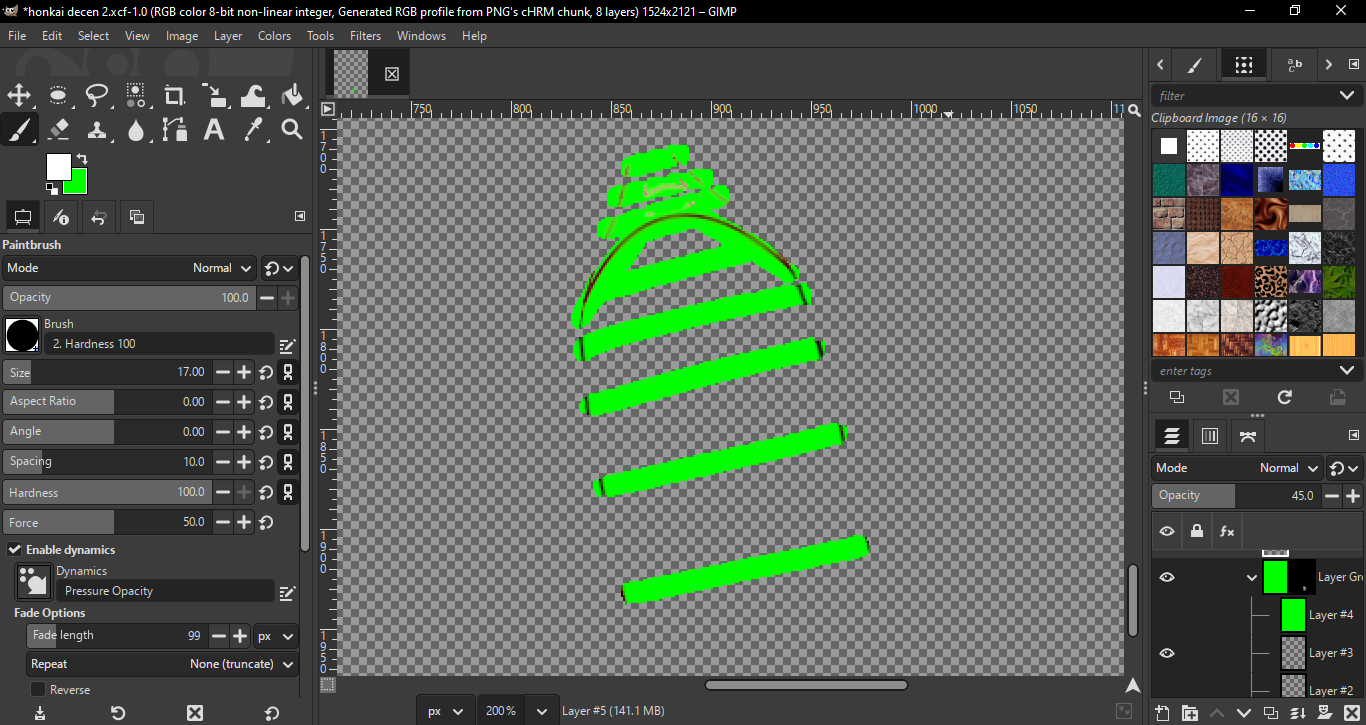1366x725 pixels.
Task: Create a new layer icon in Layers footer
Action: click(1162, 713)
